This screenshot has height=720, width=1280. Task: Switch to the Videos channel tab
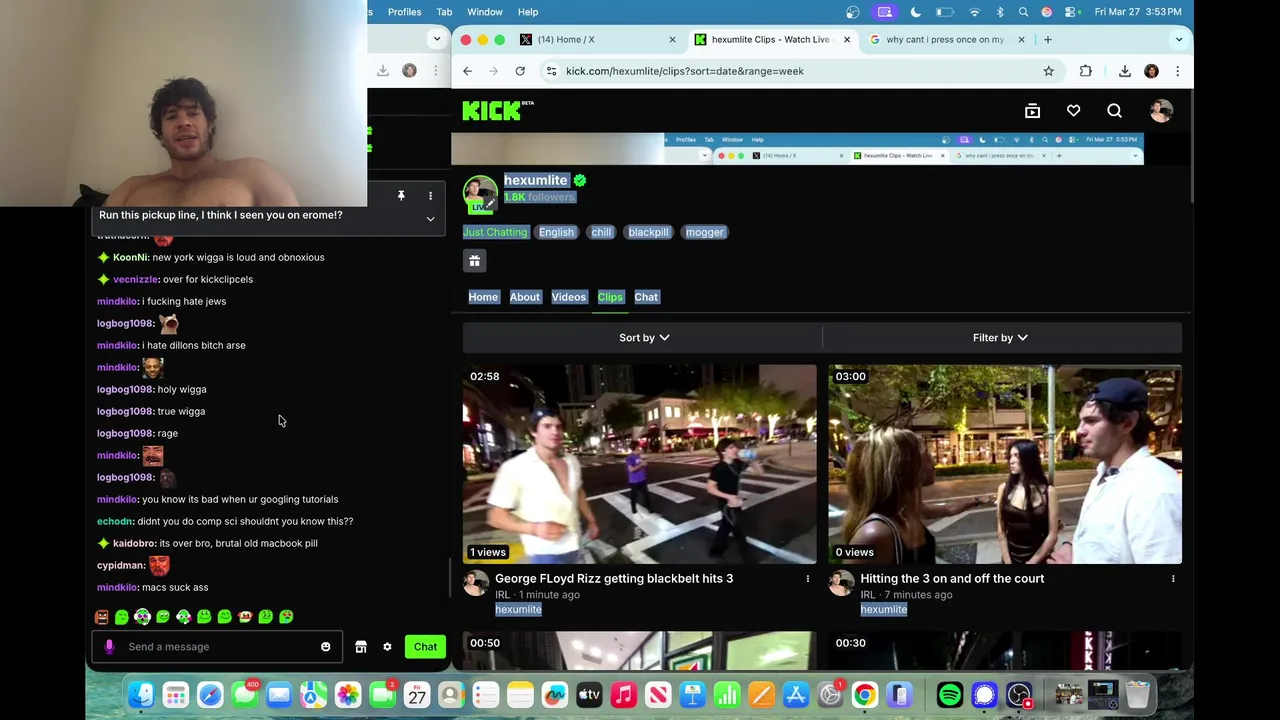coord(569,297)
